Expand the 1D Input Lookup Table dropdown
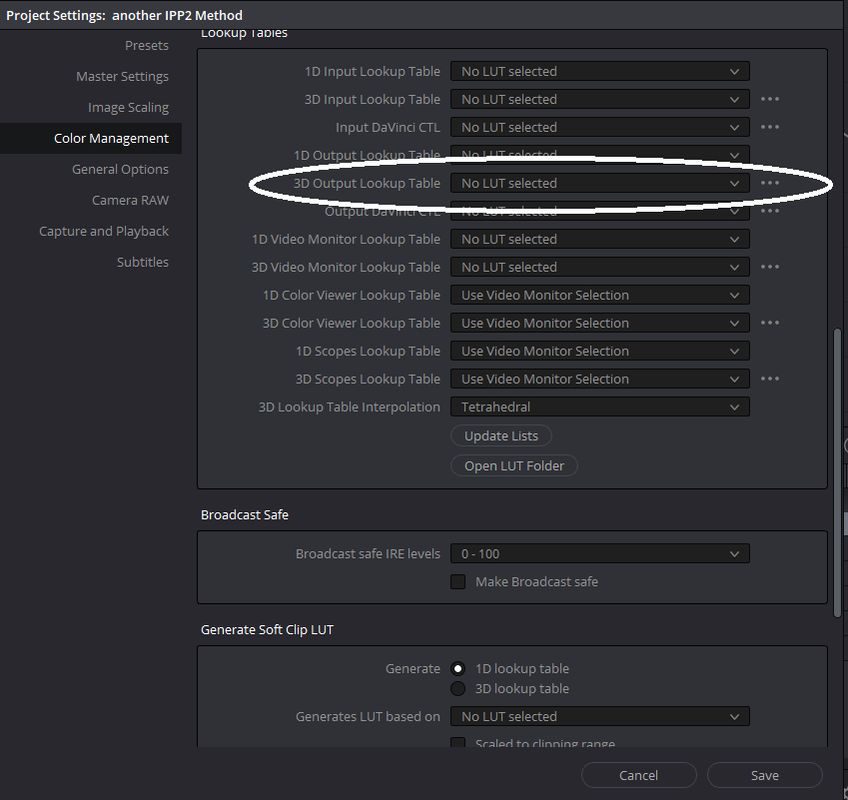 tap(600, 71)
